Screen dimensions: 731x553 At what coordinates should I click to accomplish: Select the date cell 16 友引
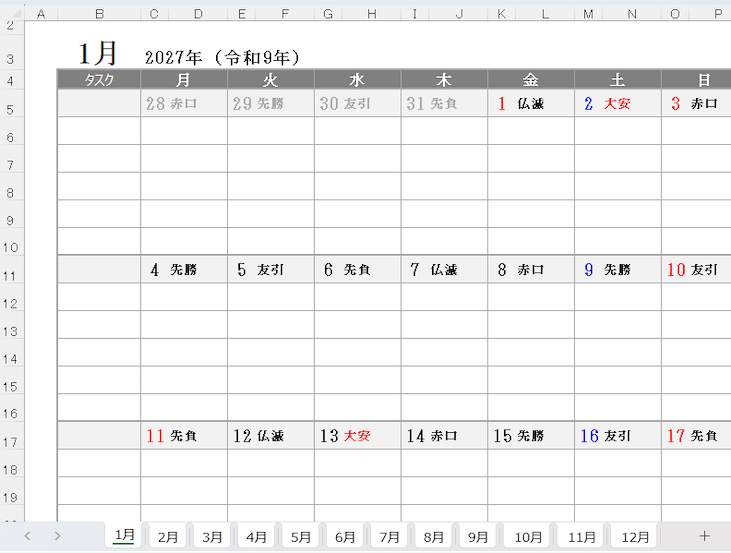point(618,435)
